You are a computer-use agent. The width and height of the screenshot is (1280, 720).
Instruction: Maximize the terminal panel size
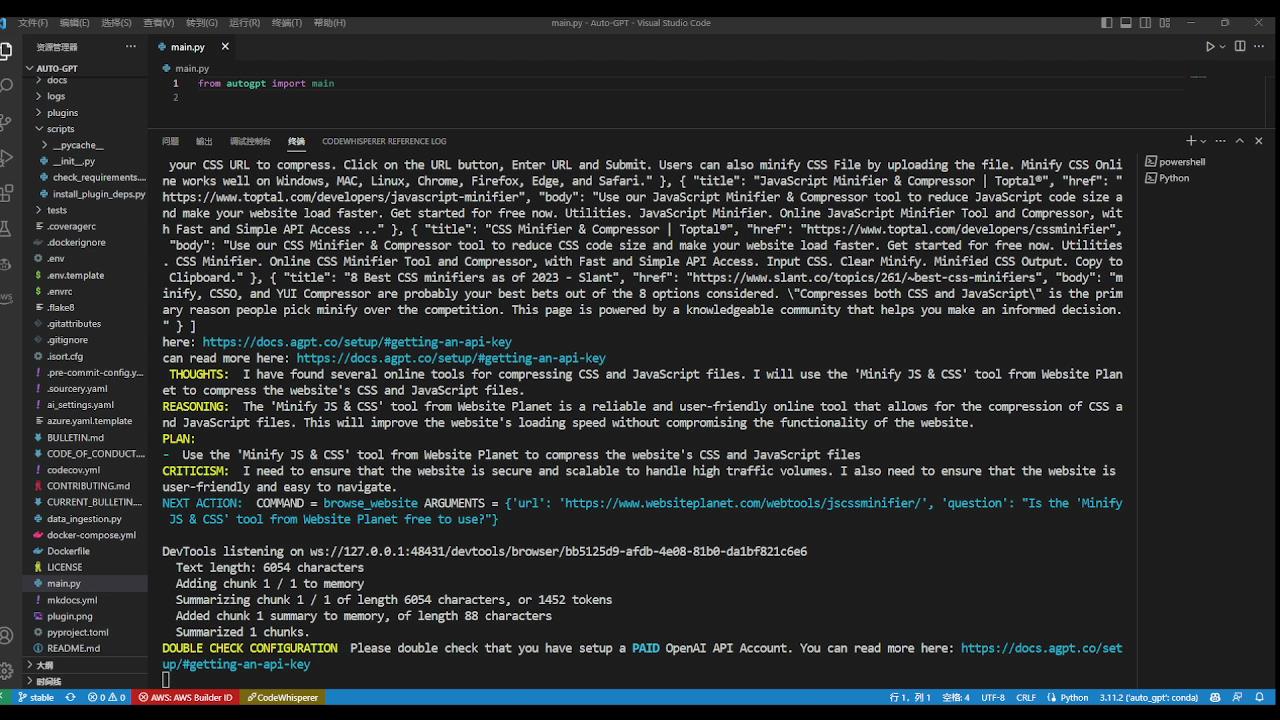(x=1240, y=141)
